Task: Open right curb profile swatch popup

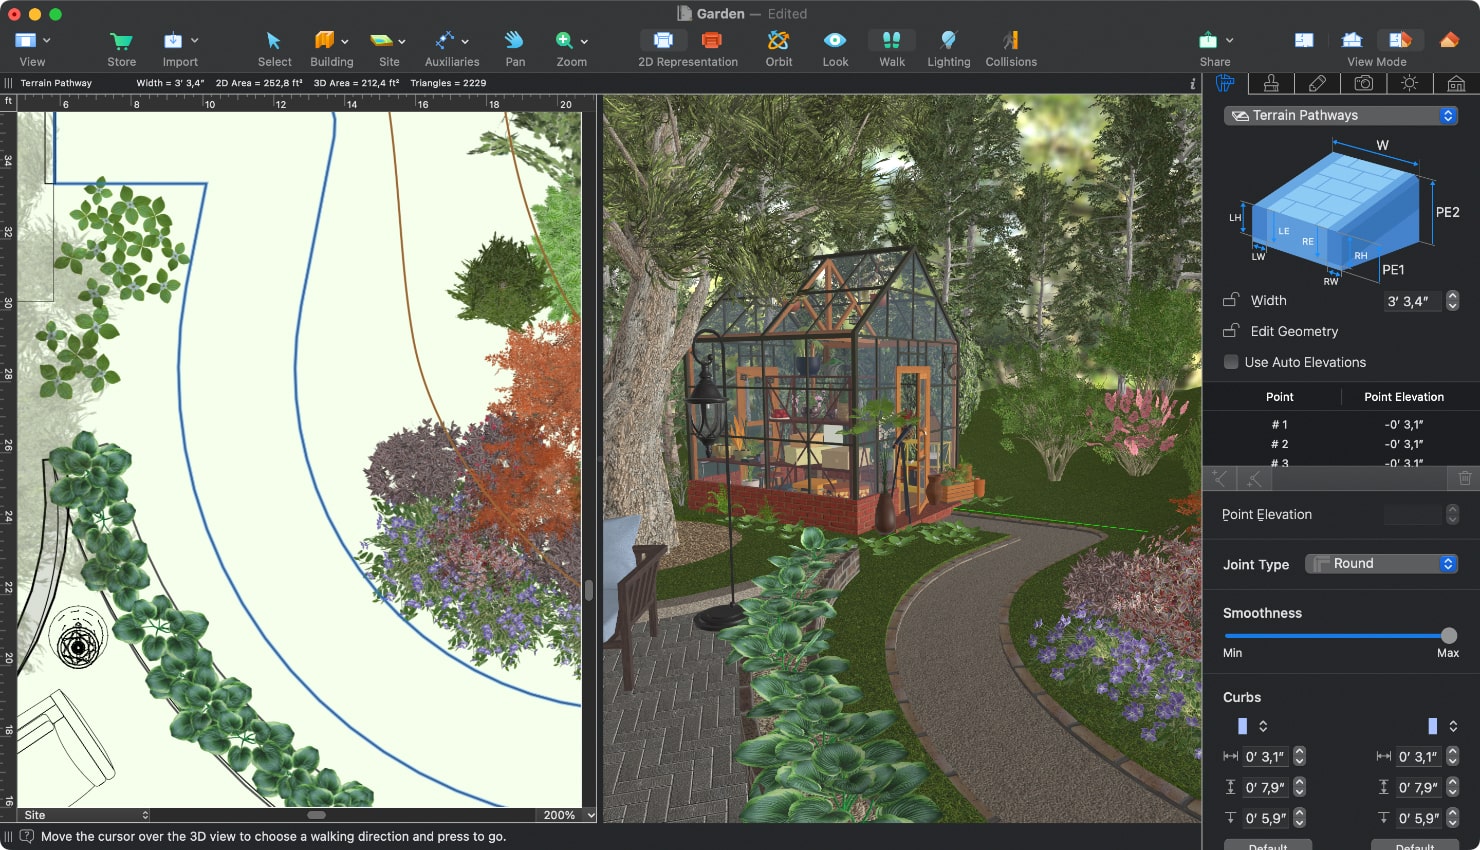Action: [x=1442, y=726]
